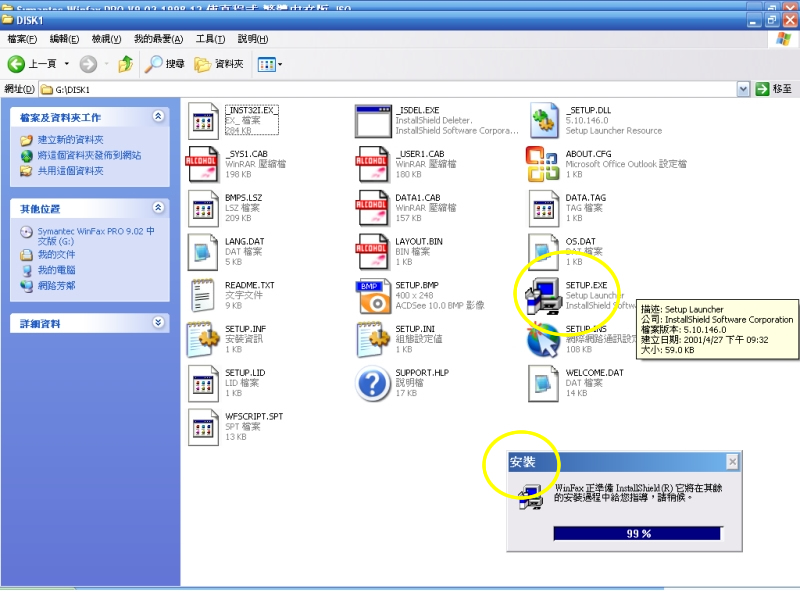Collapse the 其他位置 panel
The width and height of the screenshot is (800, 600).
point(158,208)
